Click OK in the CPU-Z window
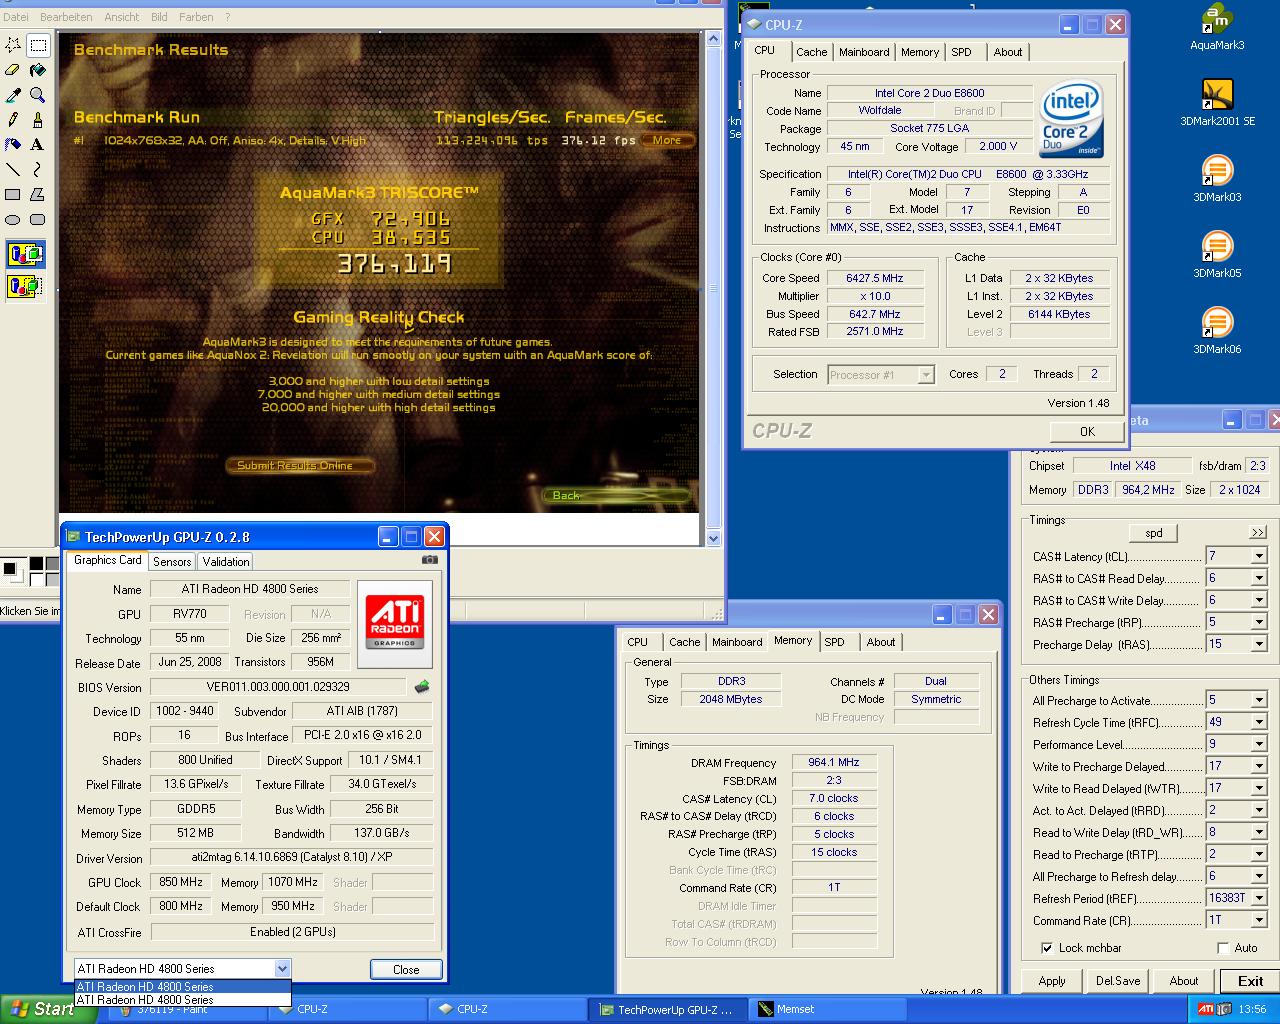This screenshot has width=1280, height=1024. point(1087,432)
